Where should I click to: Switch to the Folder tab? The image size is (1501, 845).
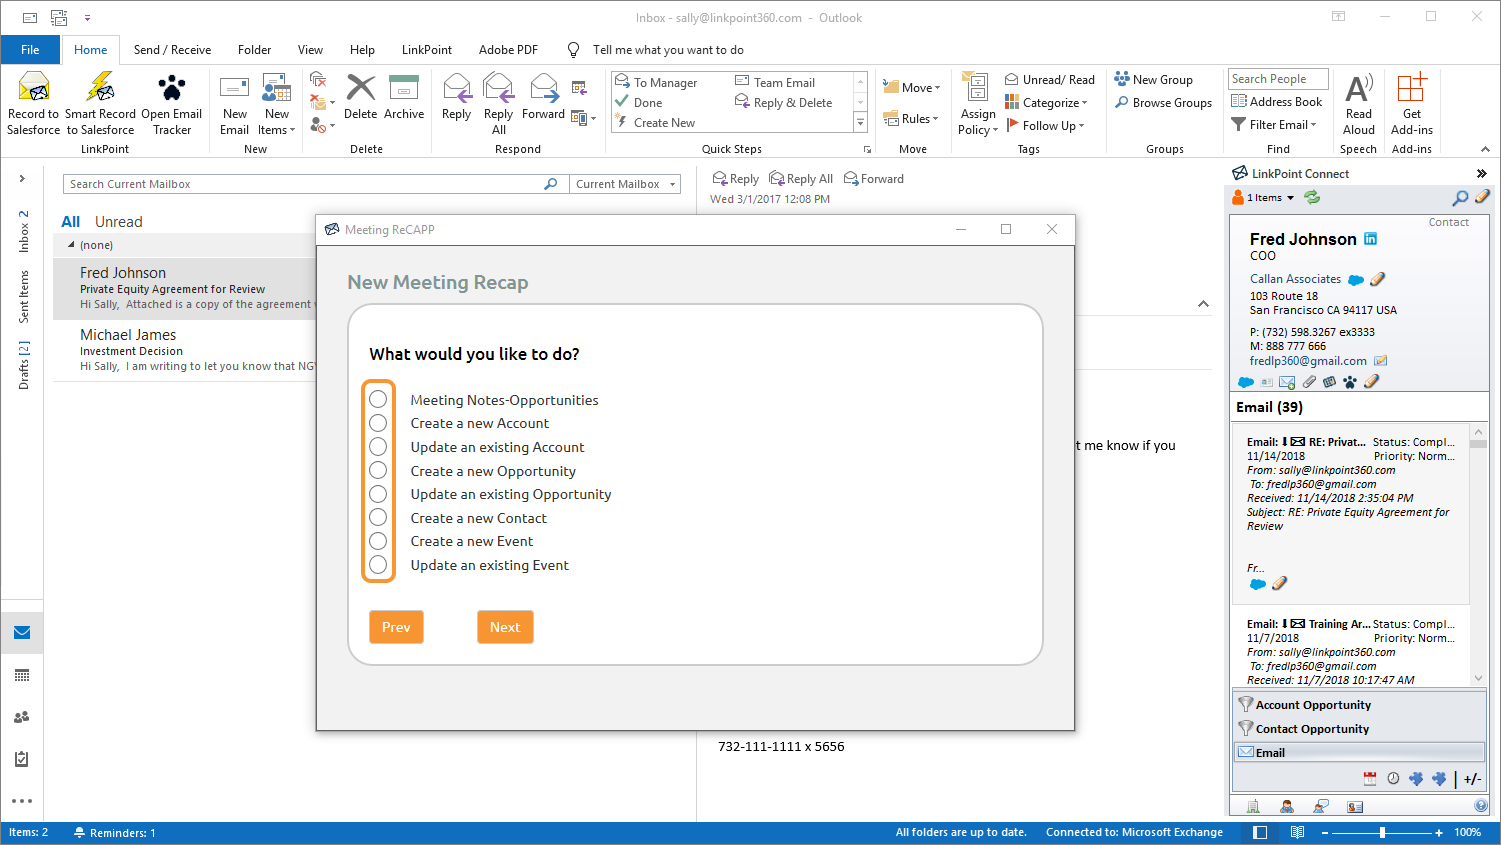(254, 50)
